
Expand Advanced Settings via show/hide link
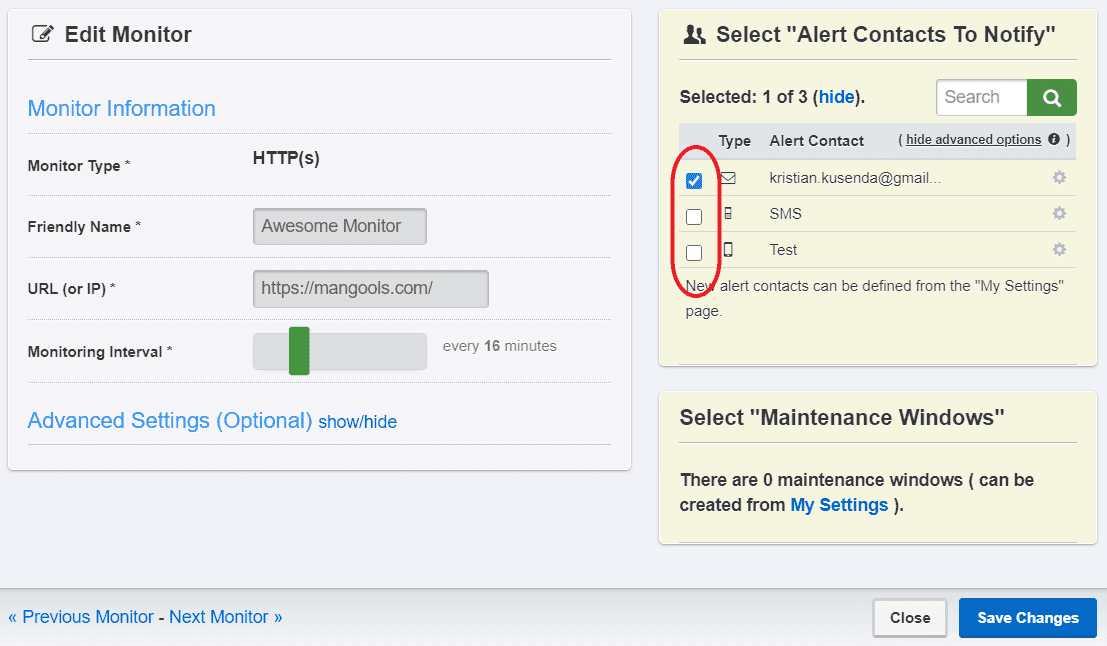pos(358,421)
